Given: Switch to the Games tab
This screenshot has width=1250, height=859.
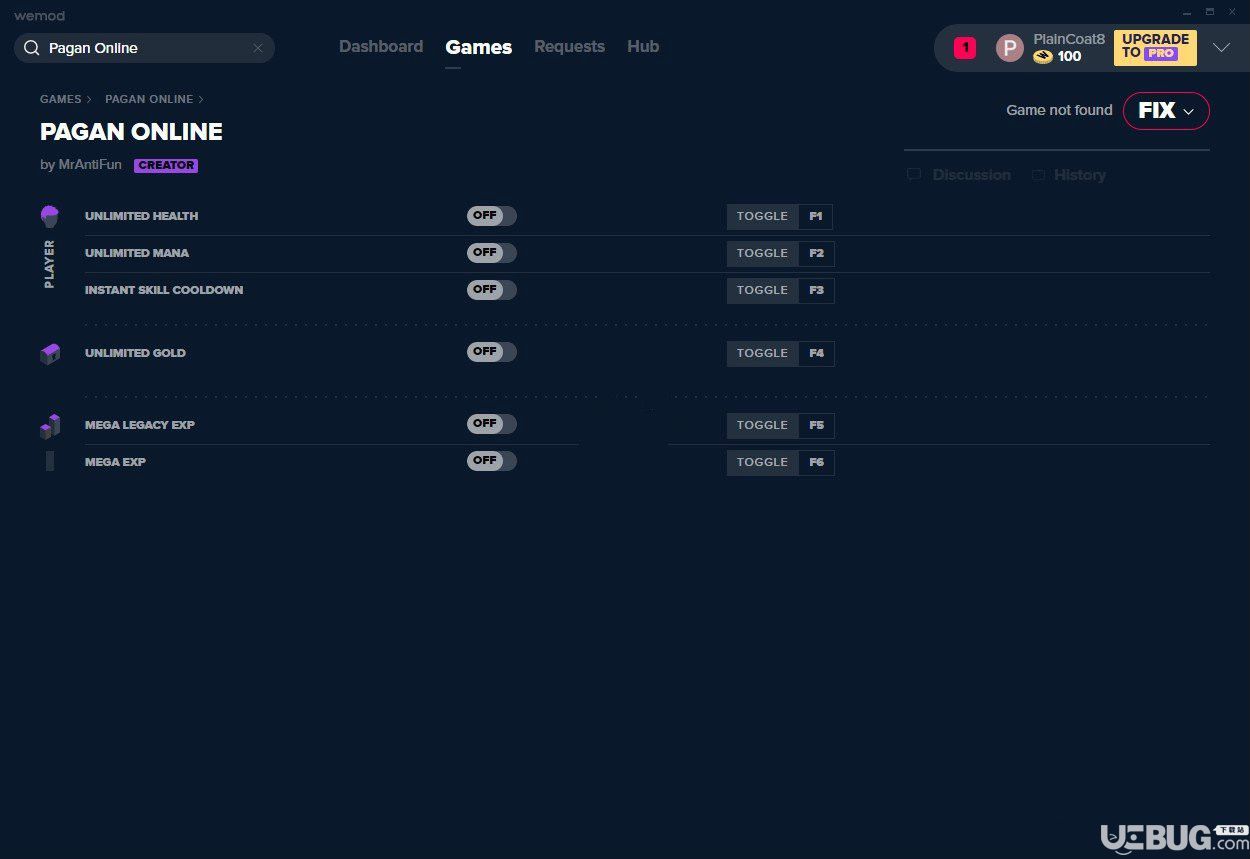Looking at the screenshot, I should coord(479,47).
